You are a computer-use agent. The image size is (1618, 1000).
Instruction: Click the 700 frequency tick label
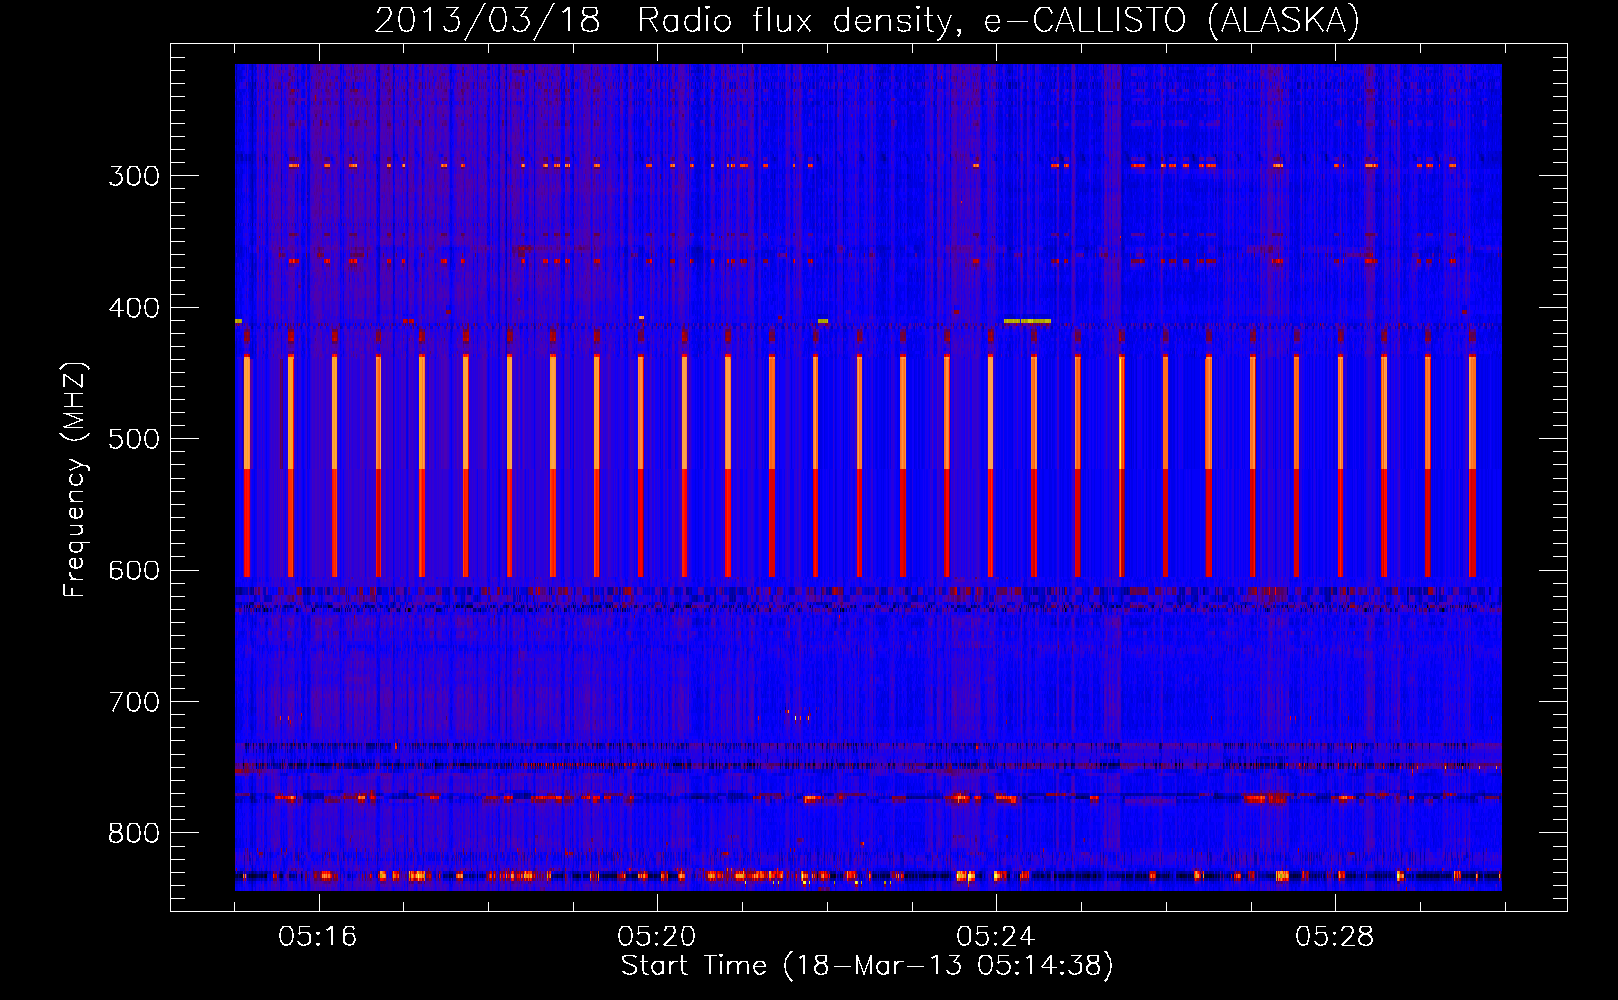[134, 702]
